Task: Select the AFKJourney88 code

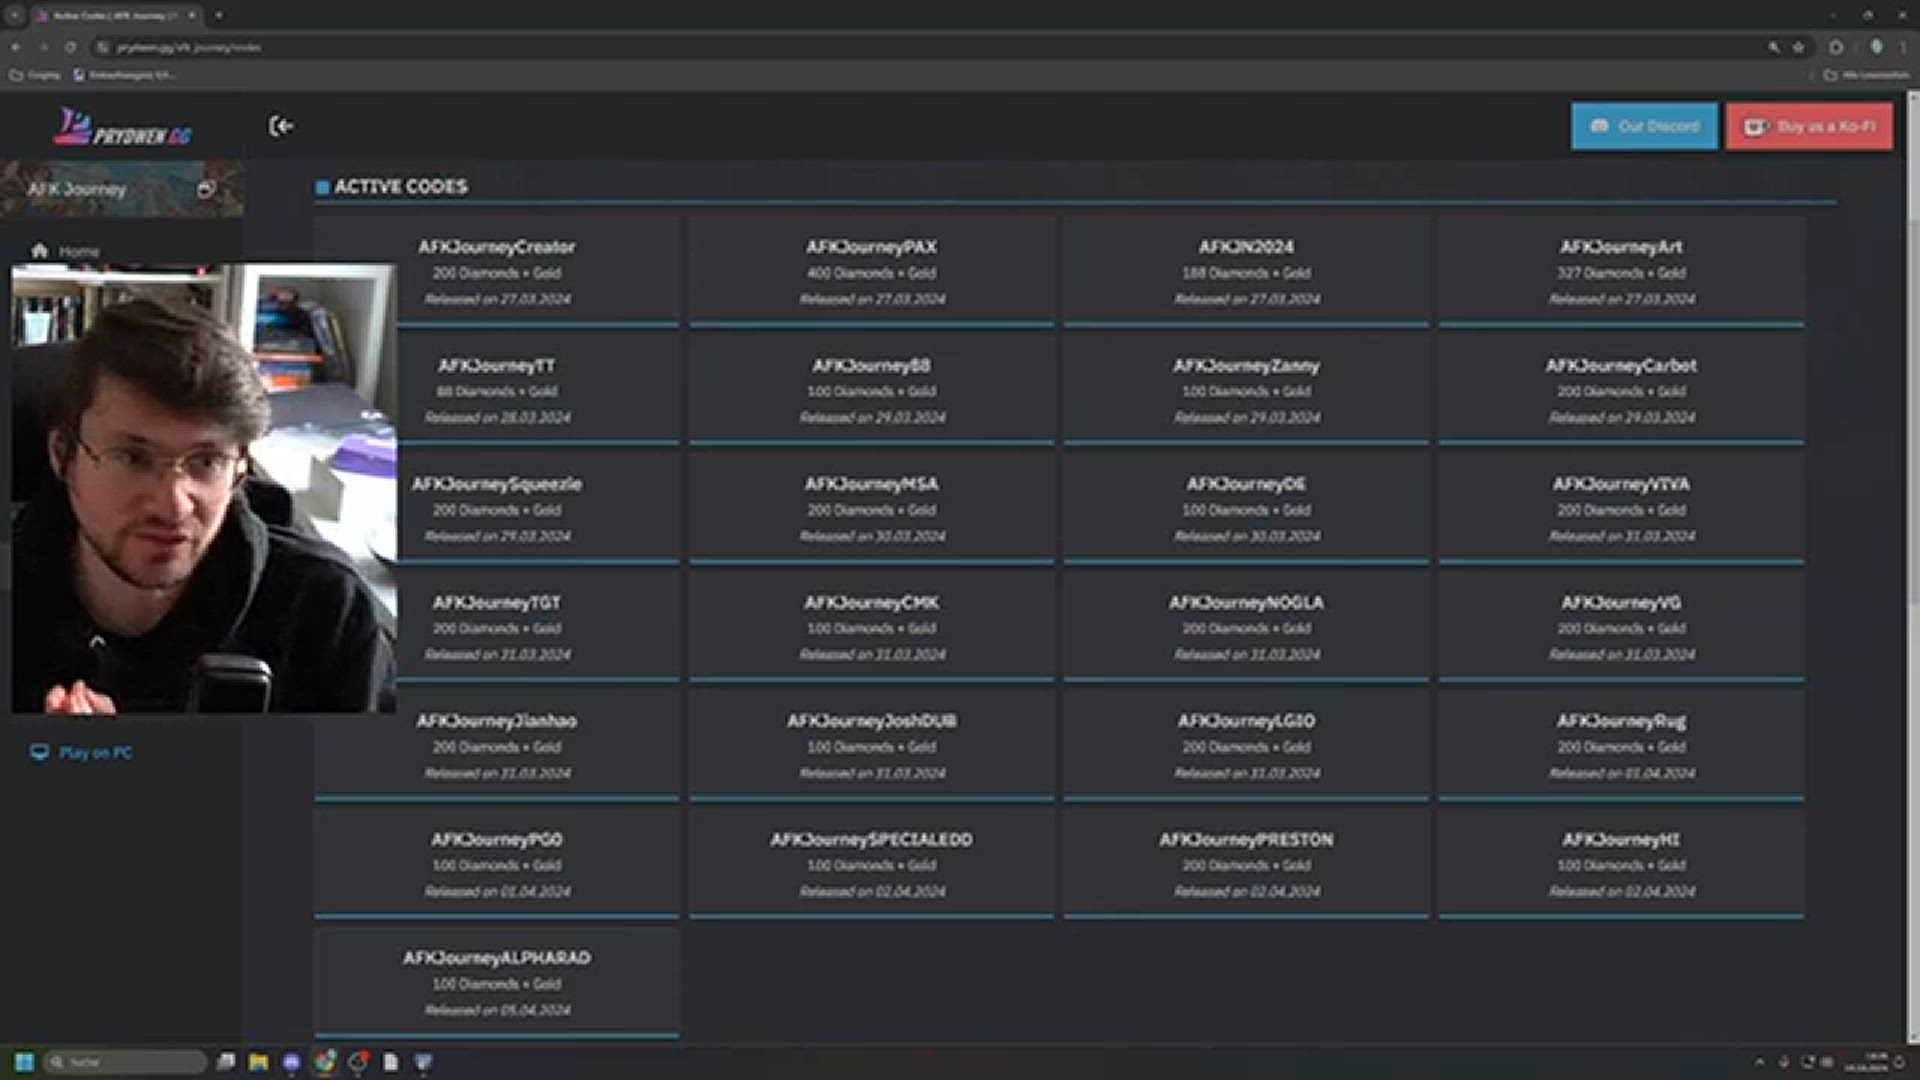Action: coord(872,390)
